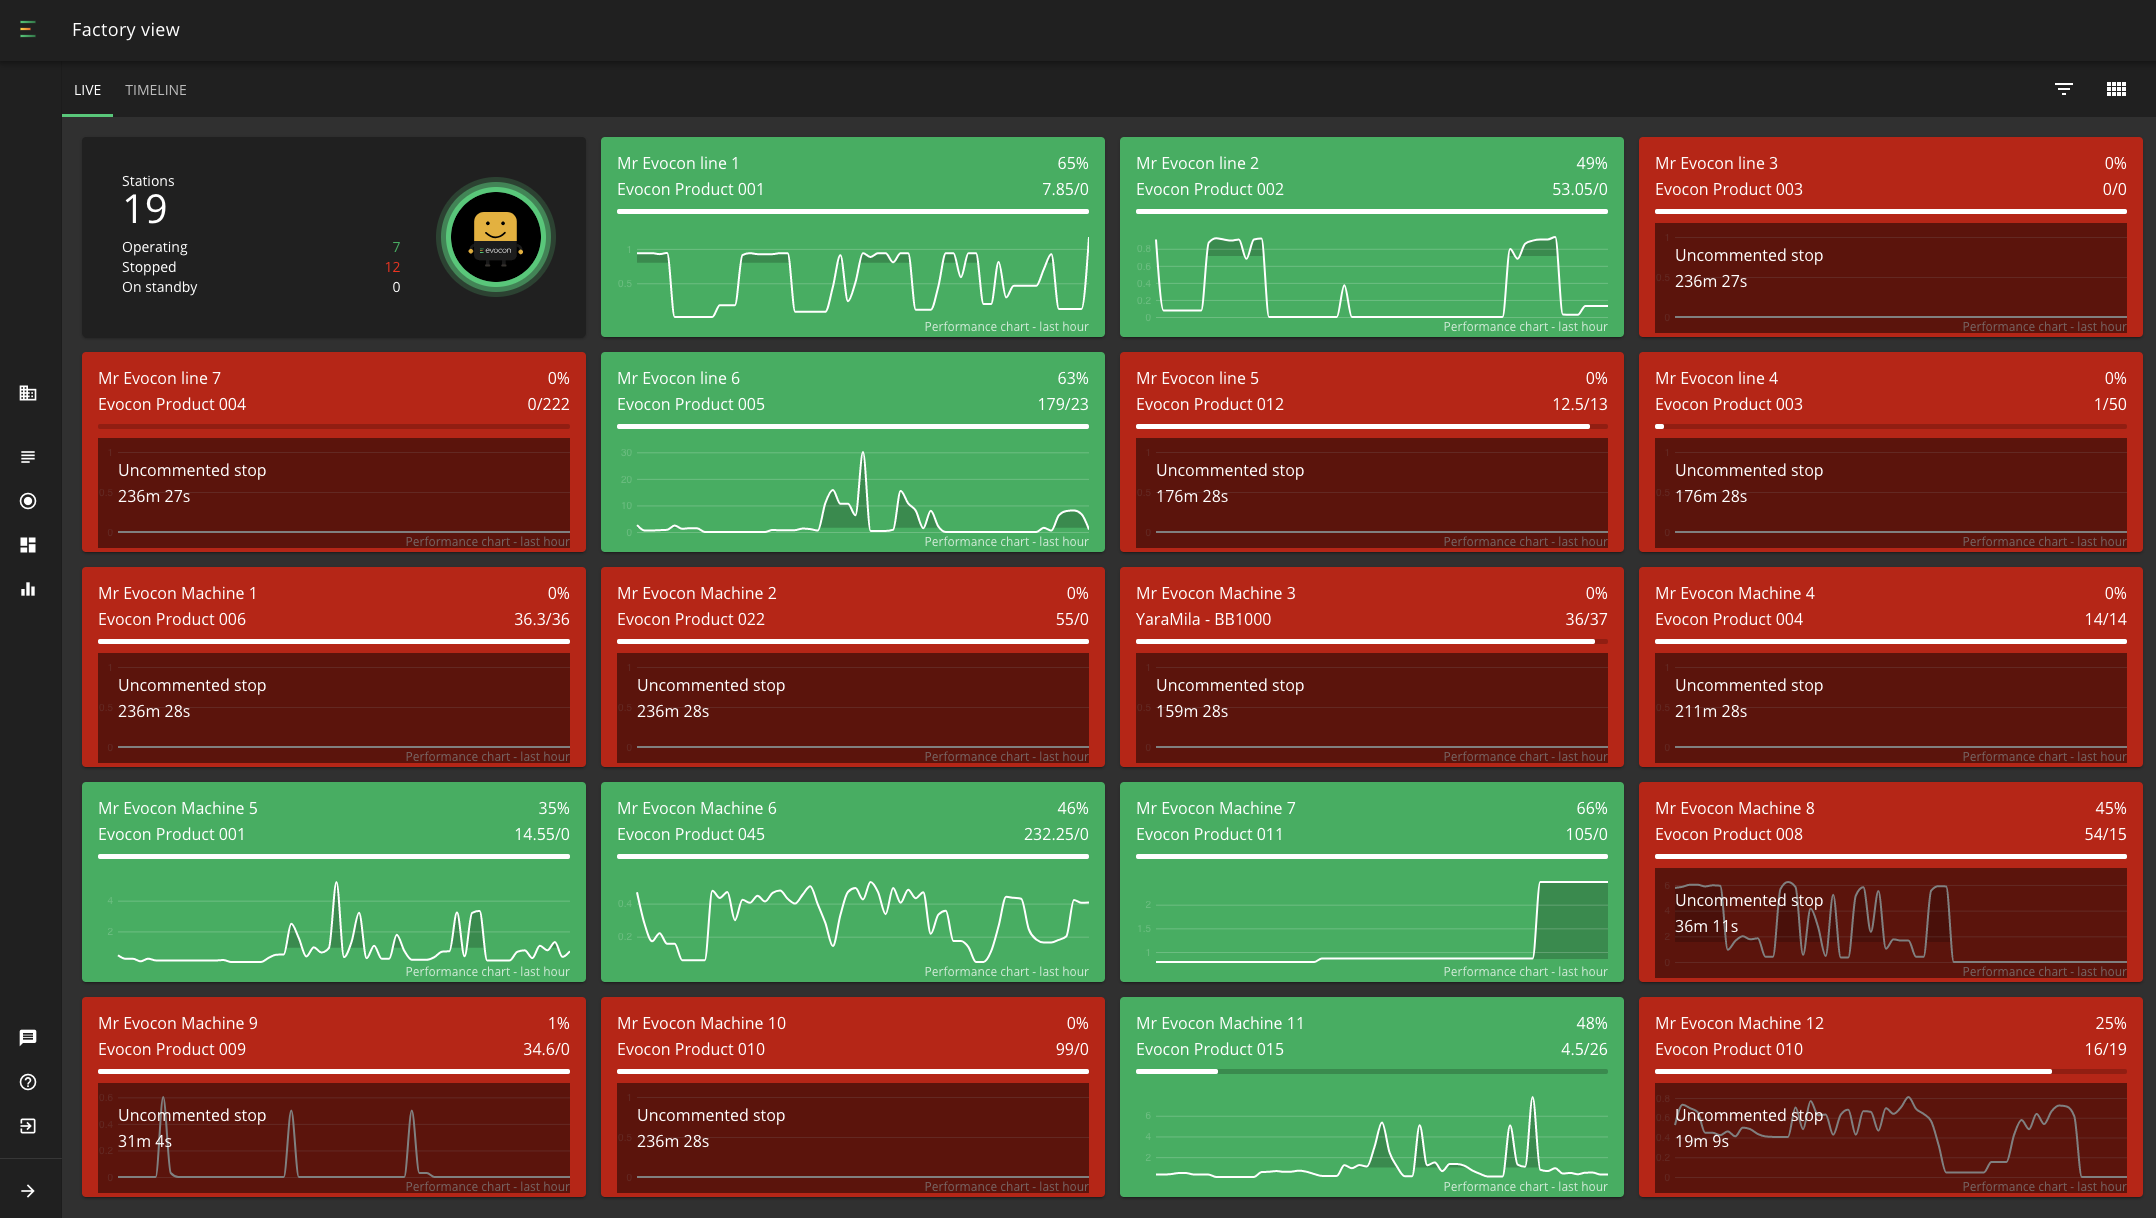Open the hamburger menu icon

coord(28,30)
